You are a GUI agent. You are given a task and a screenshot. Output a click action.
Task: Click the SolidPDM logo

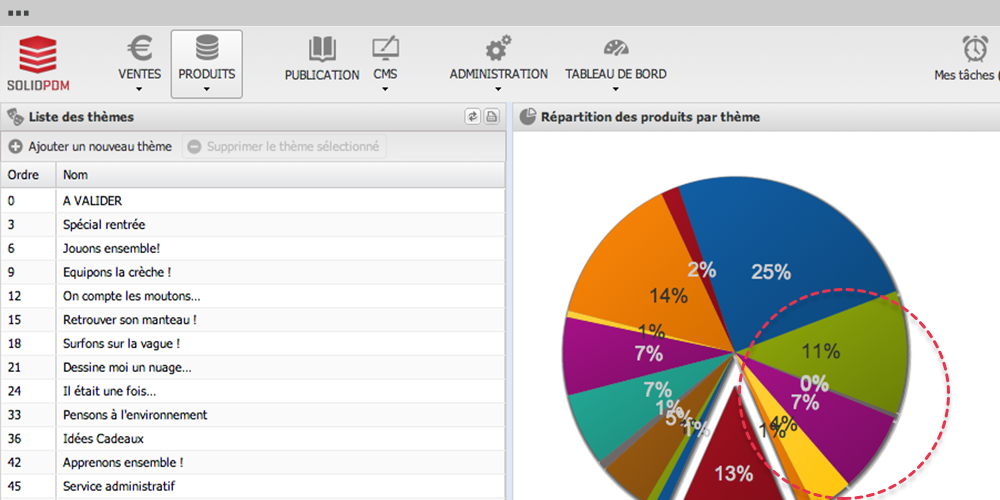point(38,64)
